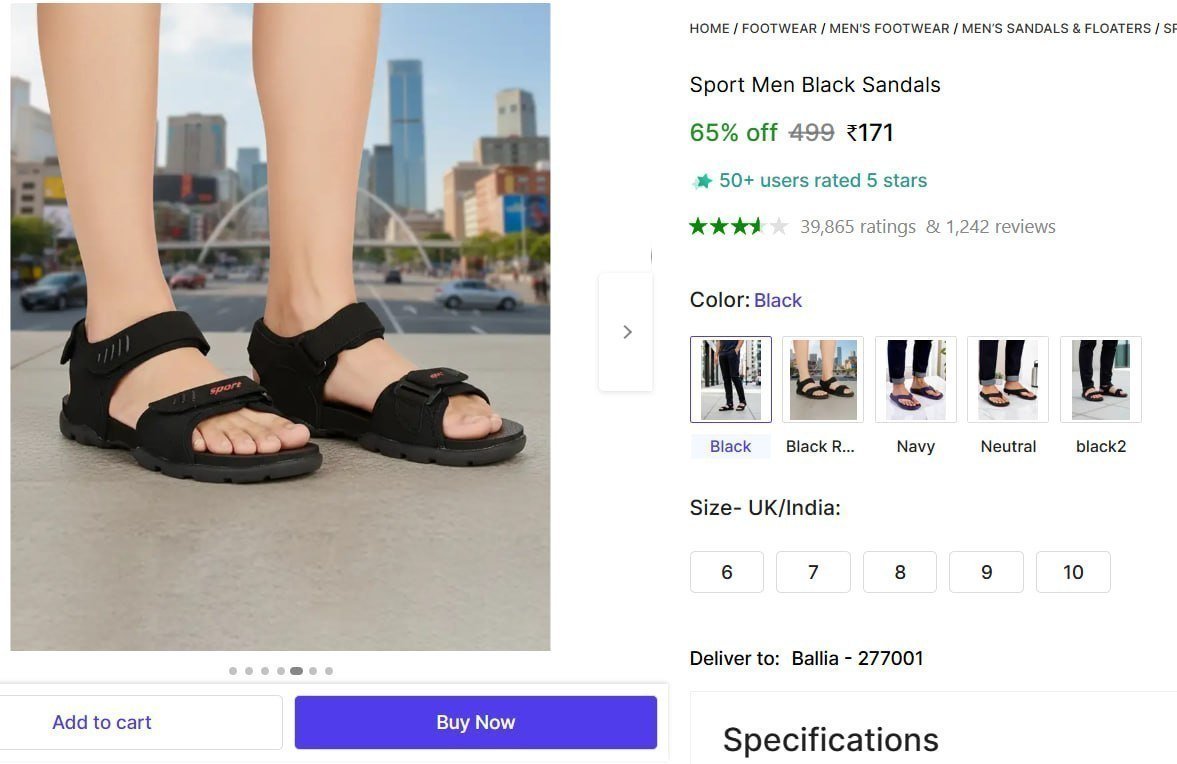The width and height of the screenshot is (1177, 764).
Task: Expand the Specifications section
Action: pyautogui.click(x=830, y=740)
